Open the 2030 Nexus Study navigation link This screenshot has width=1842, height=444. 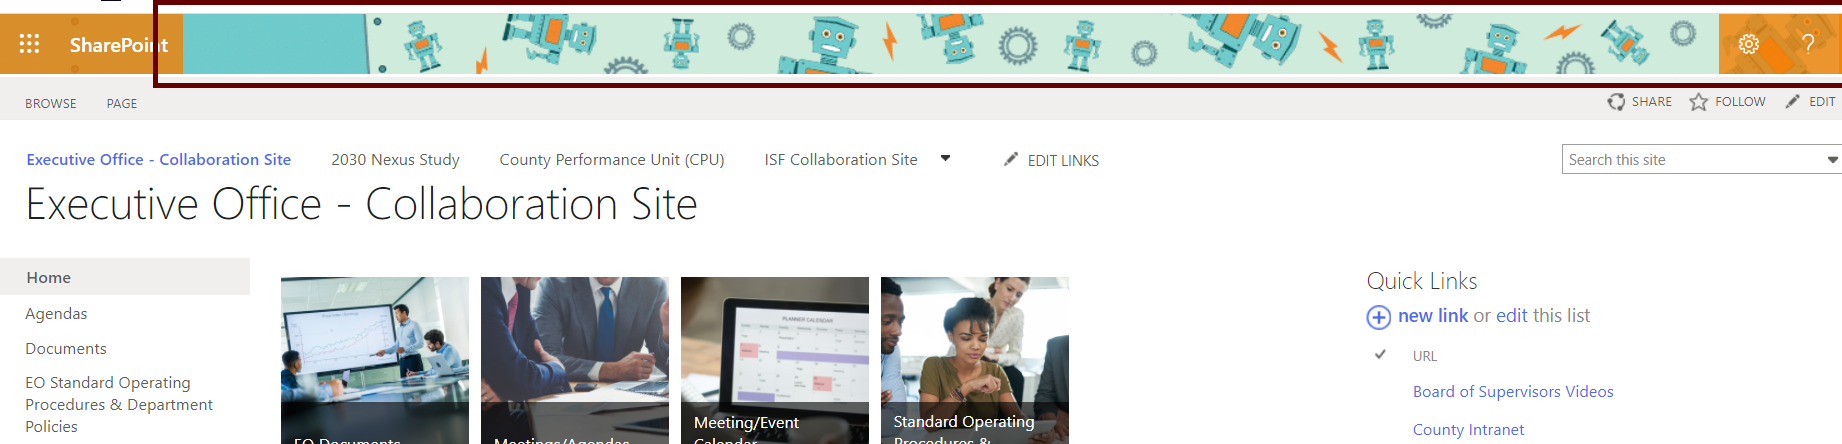tap(395, 160)
